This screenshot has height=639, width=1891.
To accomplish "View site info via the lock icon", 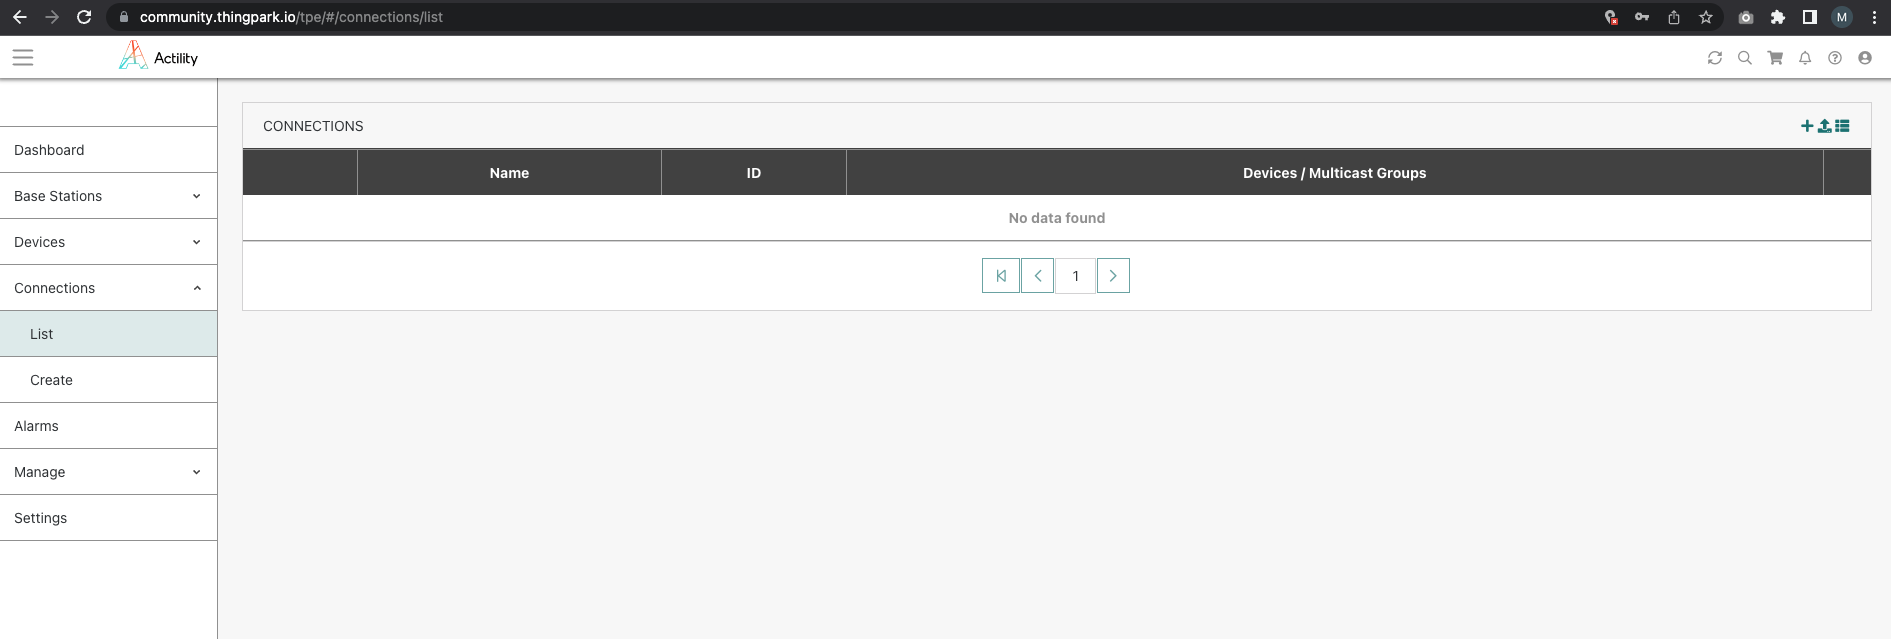I will [x=123, y=17].
